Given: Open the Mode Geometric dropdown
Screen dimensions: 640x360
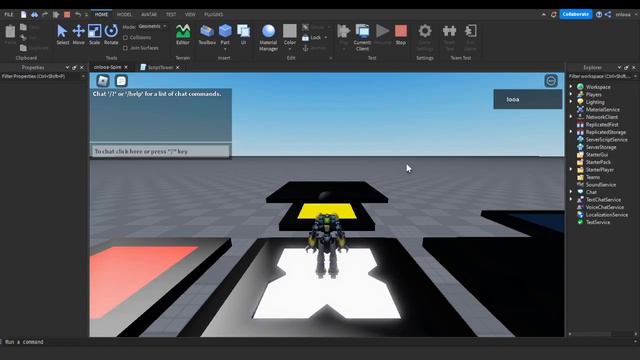Looking at the screenshot, I should [x=152, y=27].
